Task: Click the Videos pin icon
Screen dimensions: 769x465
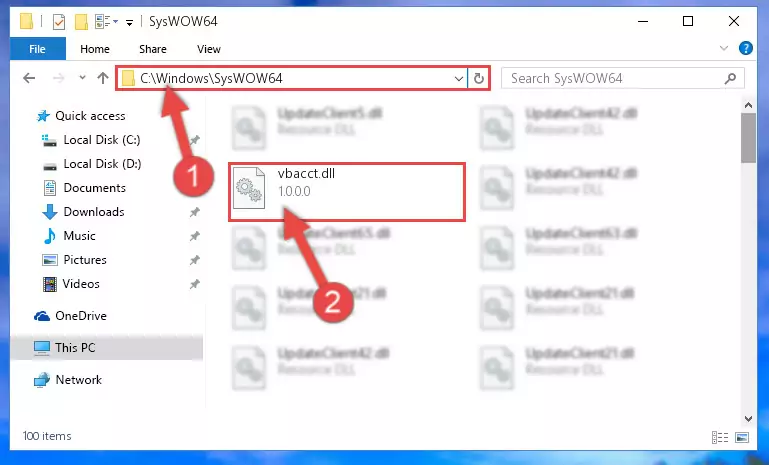Action: coord(195,284)
